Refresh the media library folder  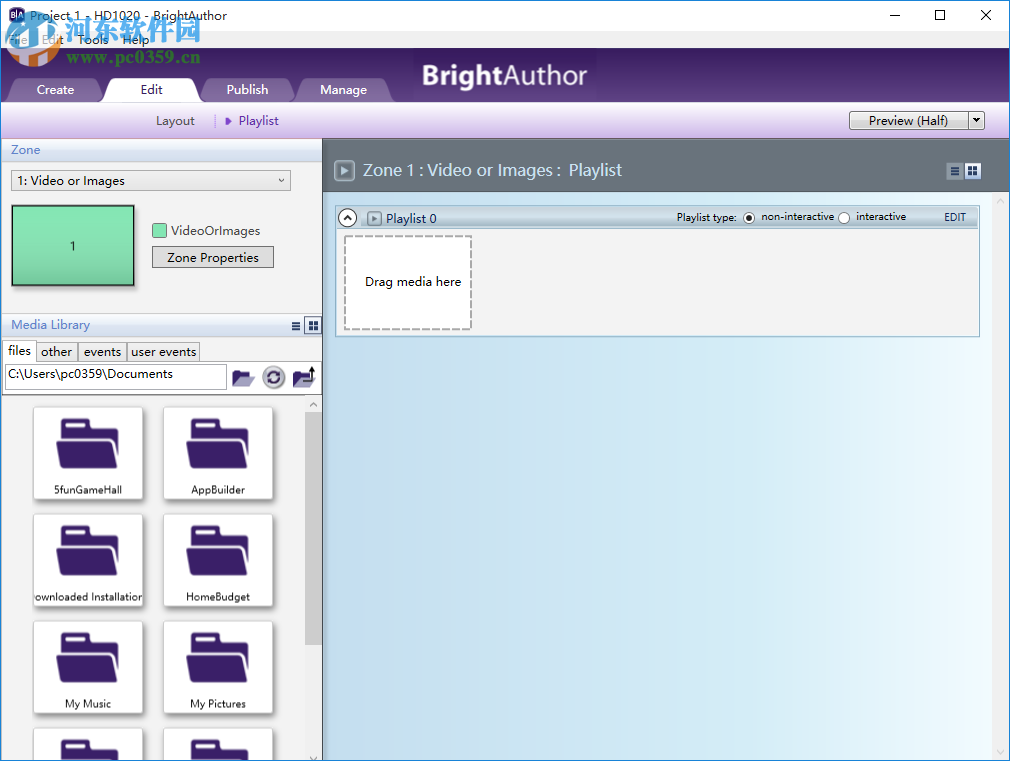click(273, 377)
